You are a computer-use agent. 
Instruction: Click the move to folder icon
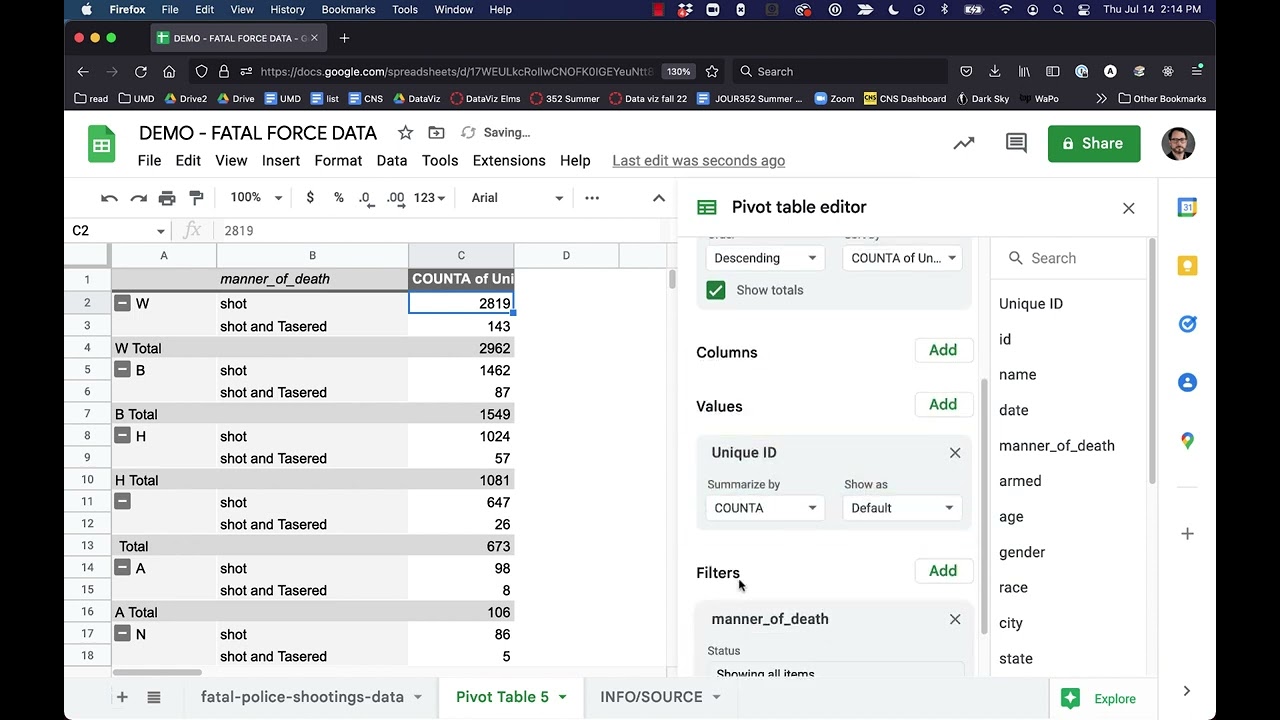tap(436, 133)
